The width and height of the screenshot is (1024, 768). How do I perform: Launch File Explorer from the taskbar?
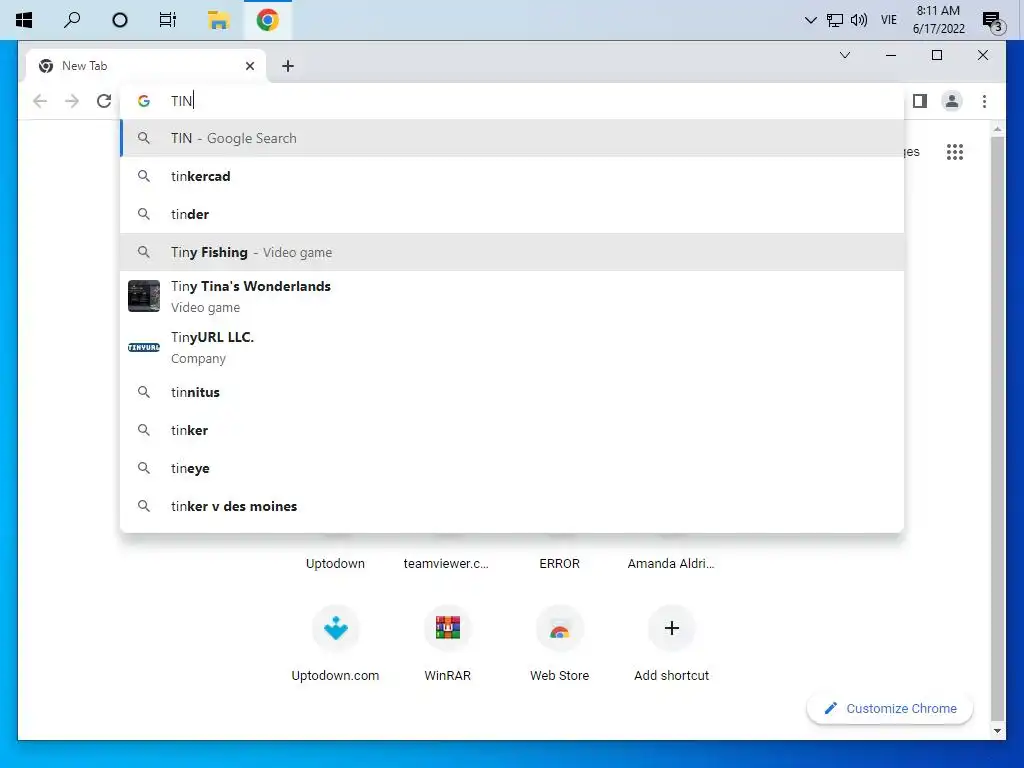pos(218,20)
